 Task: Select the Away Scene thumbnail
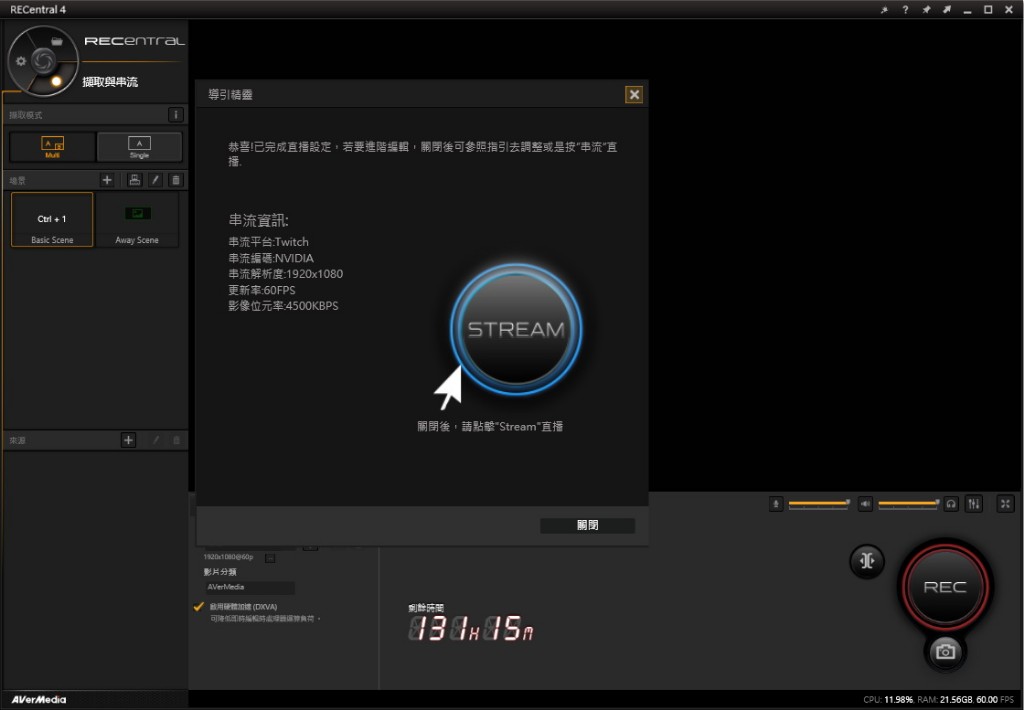click(137, 219)
